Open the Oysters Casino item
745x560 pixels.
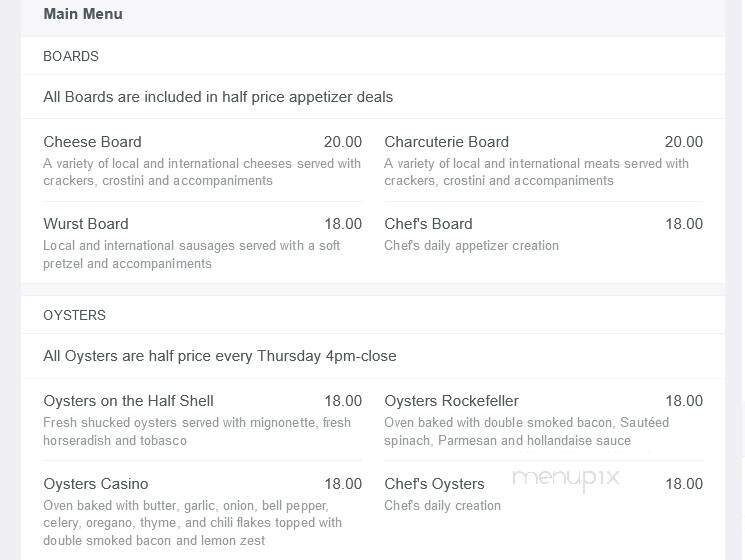pos(96,484)
